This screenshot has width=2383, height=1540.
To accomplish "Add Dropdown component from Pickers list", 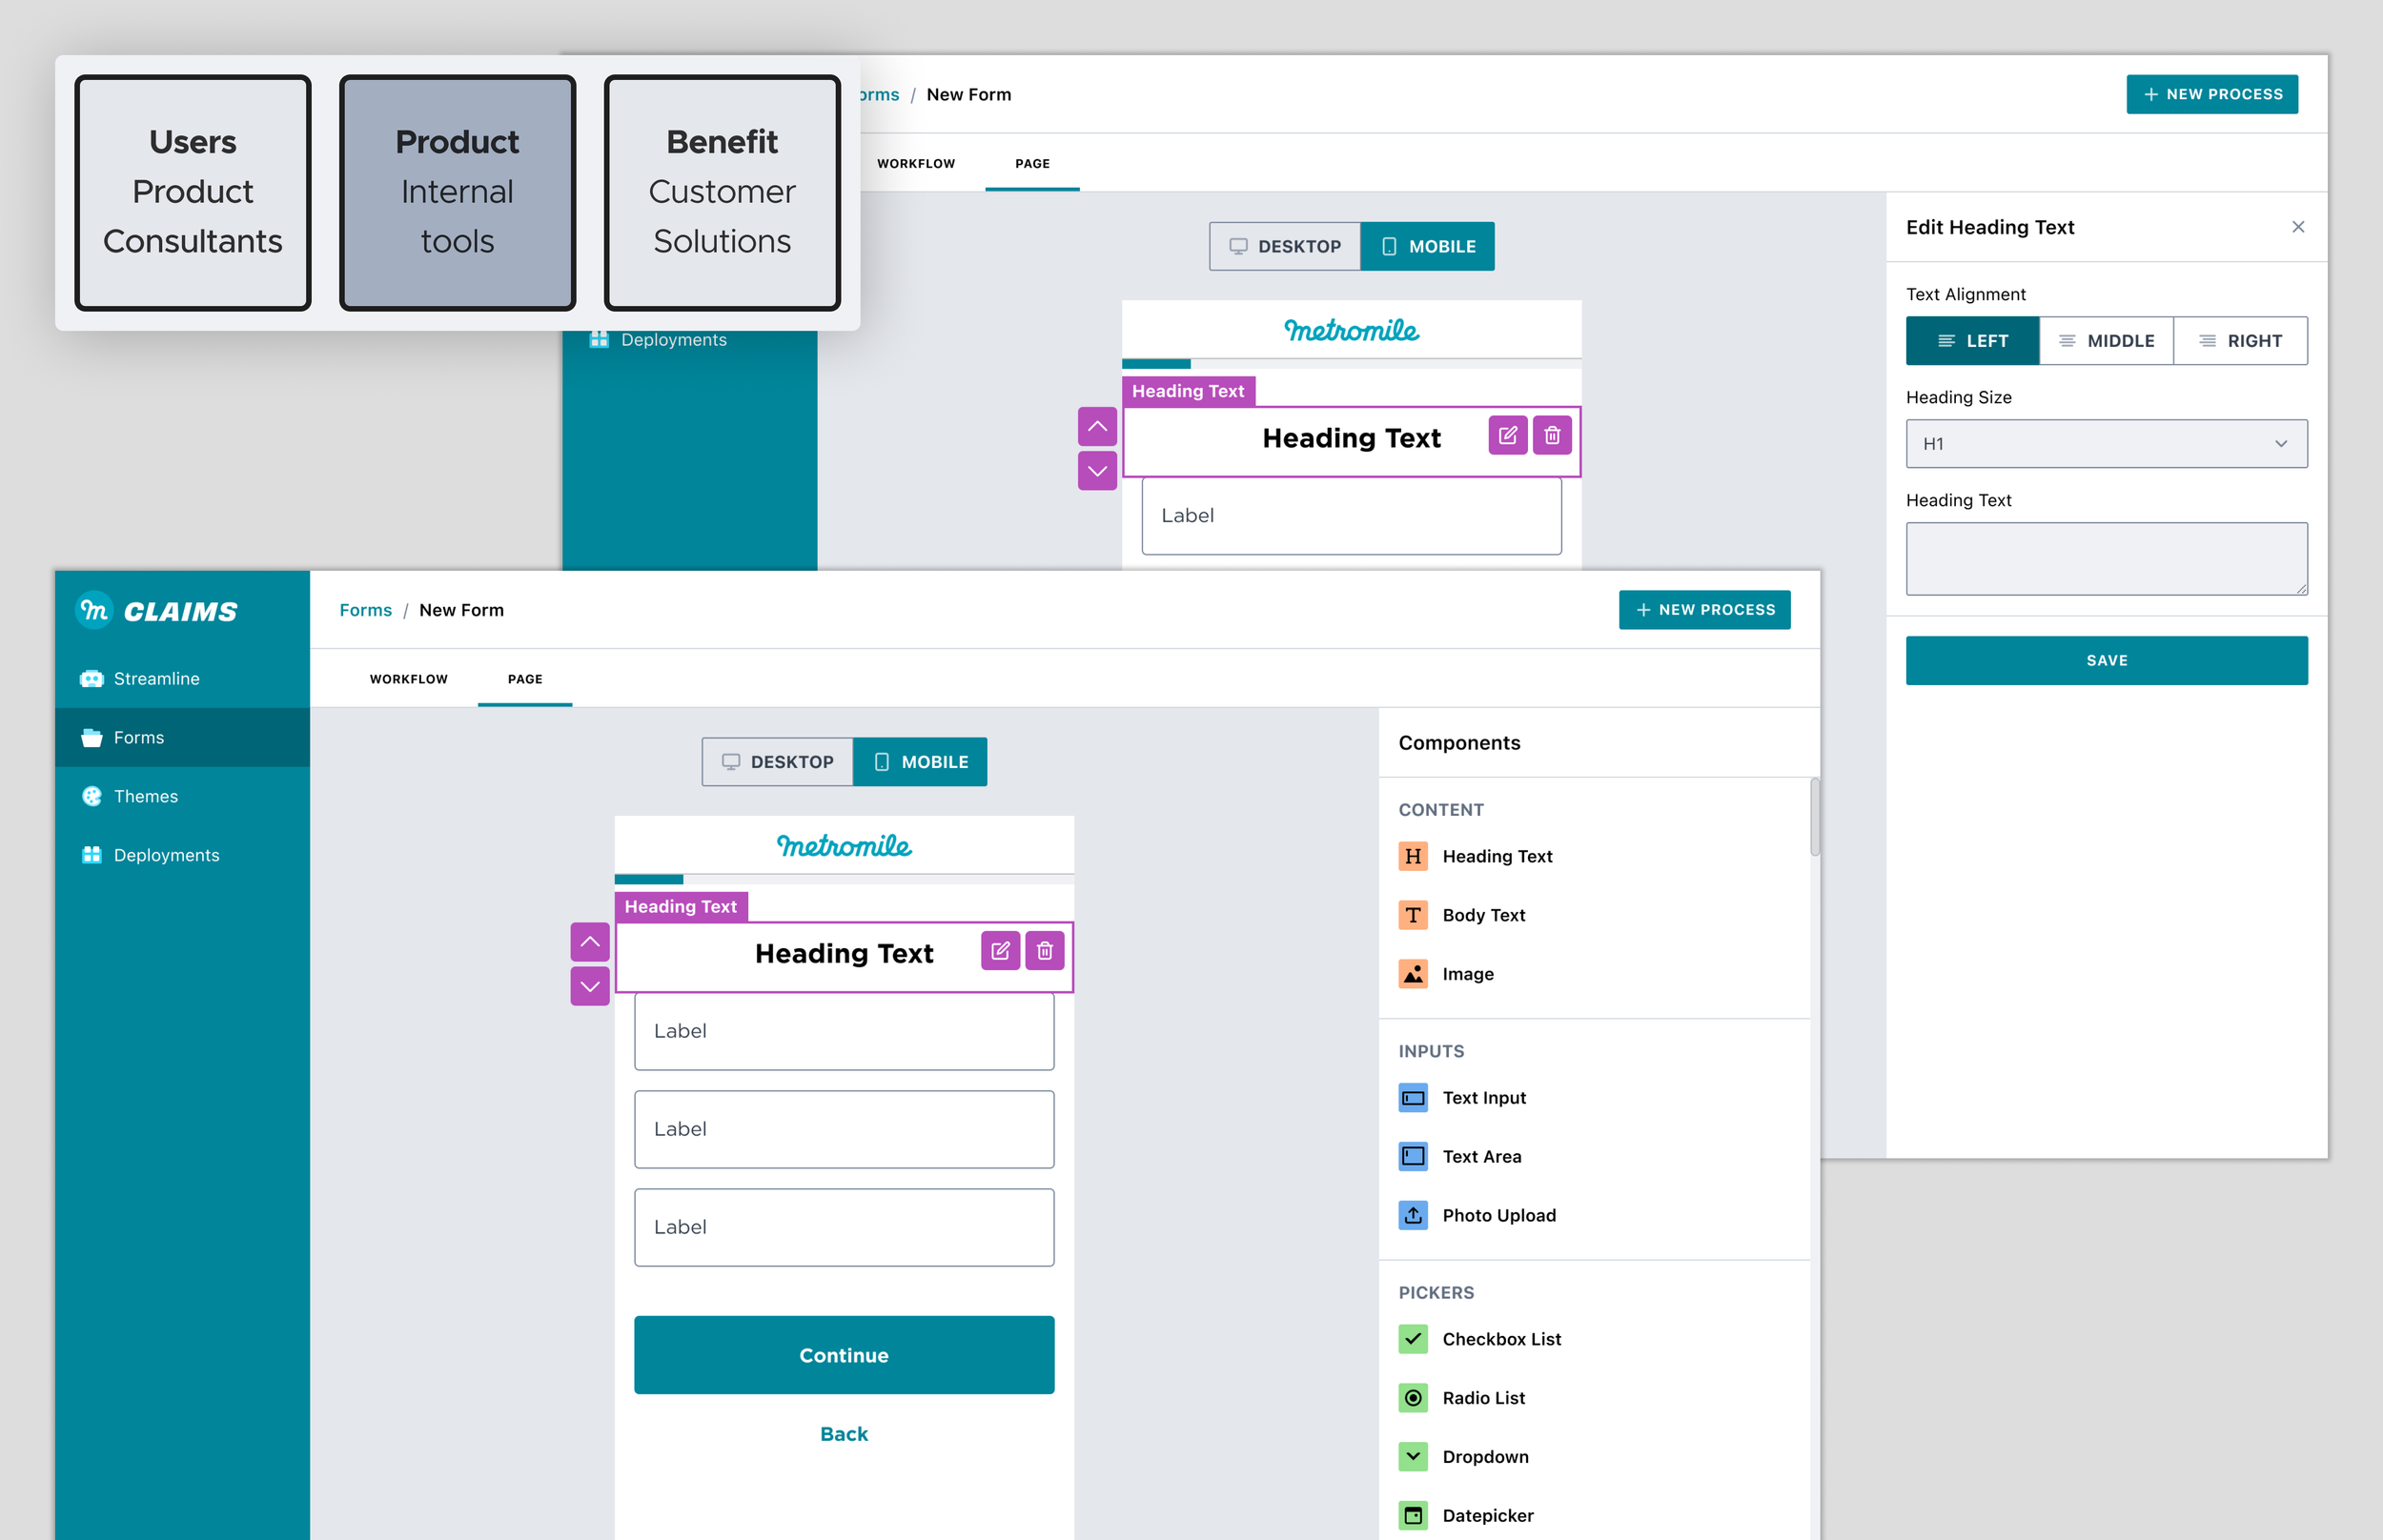I will coord(1484,1457).
